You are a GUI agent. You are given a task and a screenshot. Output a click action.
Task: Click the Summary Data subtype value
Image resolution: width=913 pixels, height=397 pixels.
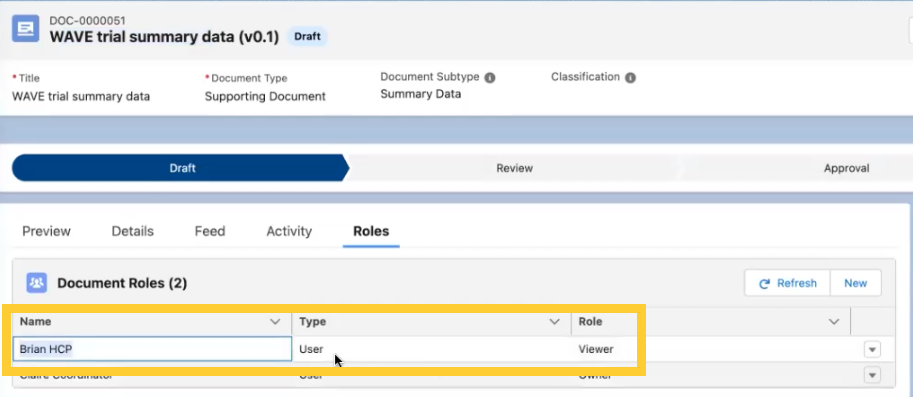[420, 94]
